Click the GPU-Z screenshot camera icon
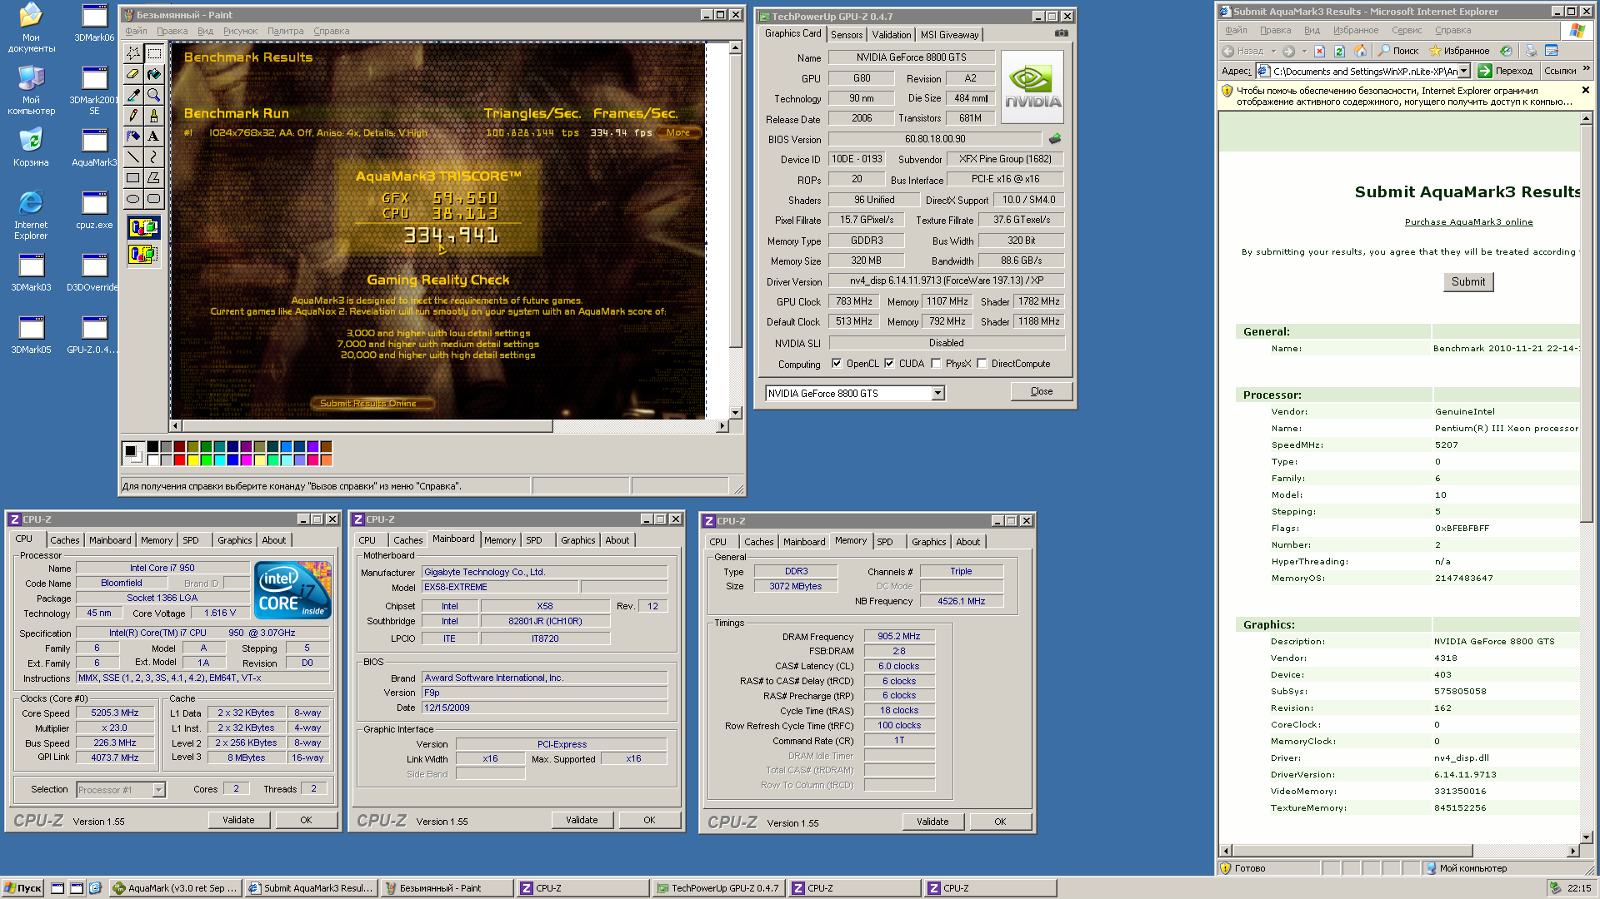Image resolution: width=1600 pixels, height=899 pixels. click(1061, 33)
